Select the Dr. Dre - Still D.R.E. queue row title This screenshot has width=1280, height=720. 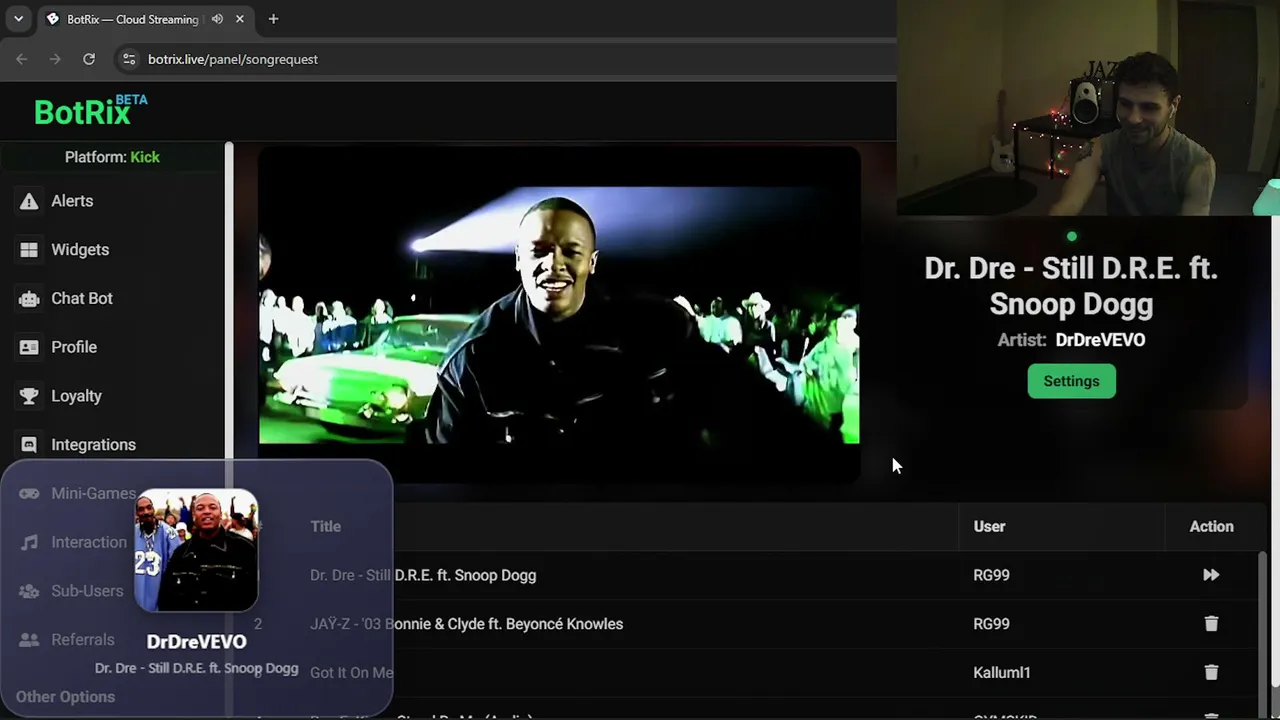pos(423,575)
